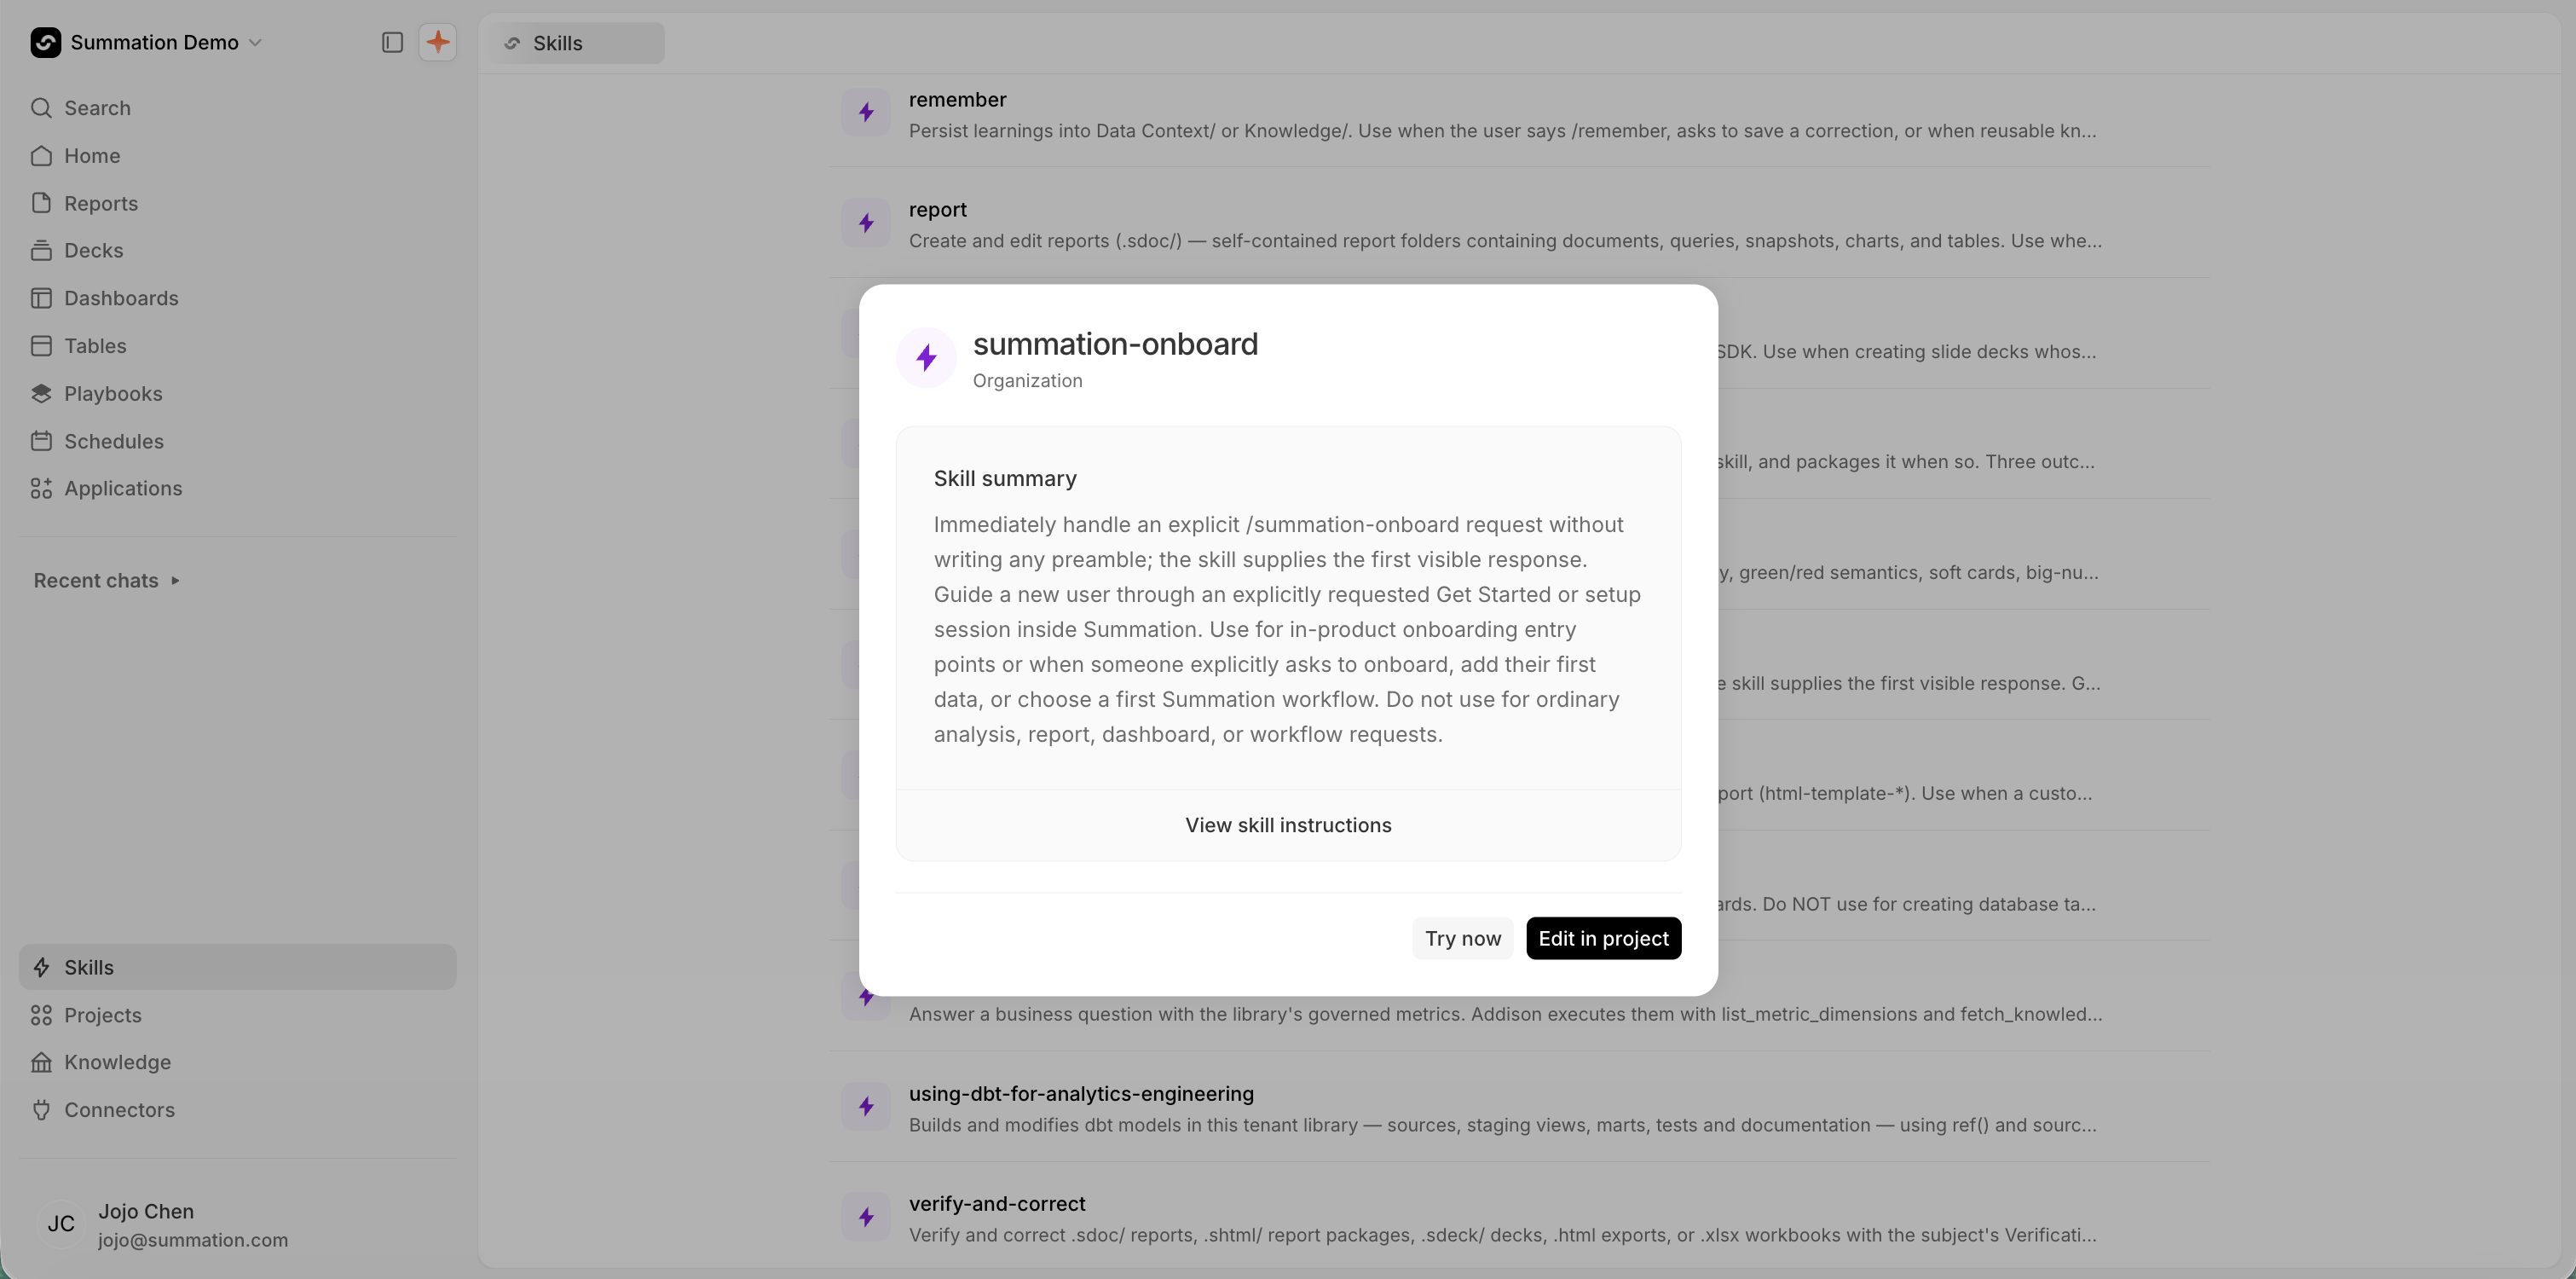Open the remember skill row
The width and height of the screenshot is (2576, 1279).
1518,114
